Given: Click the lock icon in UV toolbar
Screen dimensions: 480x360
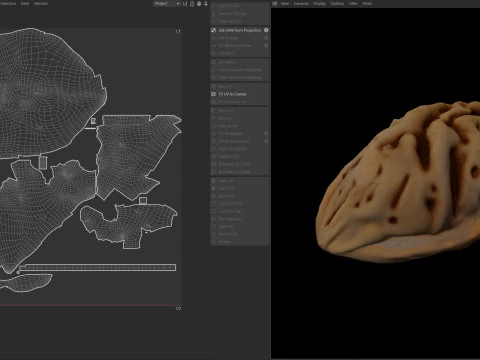Looking at the screenshot, I should click(x=192, y=3).
